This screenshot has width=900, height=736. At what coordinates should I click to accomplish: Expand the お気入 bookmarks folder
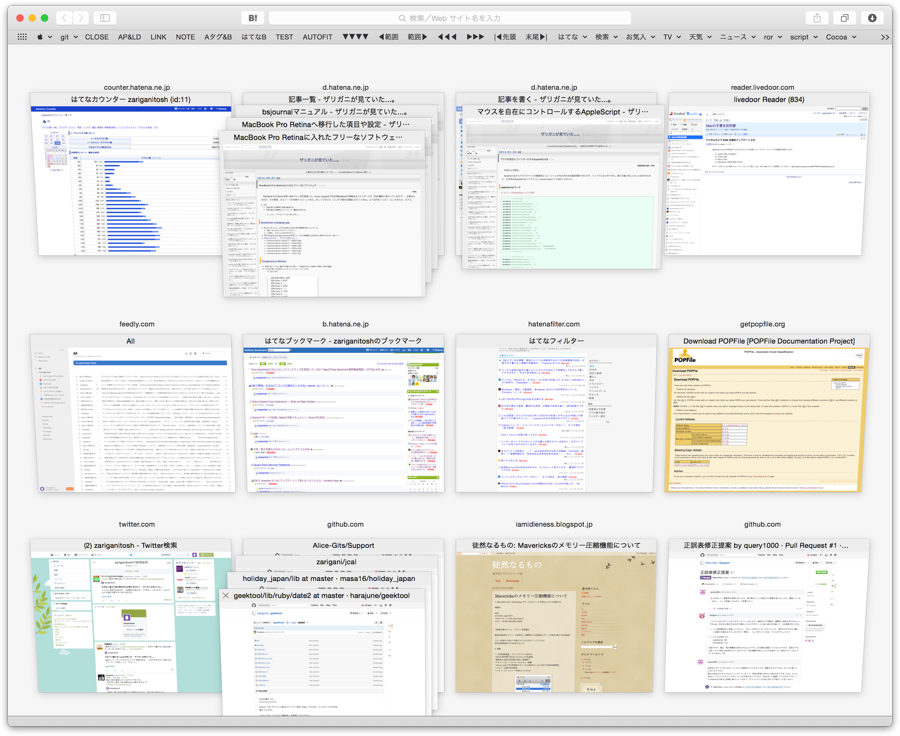[640, 37]
